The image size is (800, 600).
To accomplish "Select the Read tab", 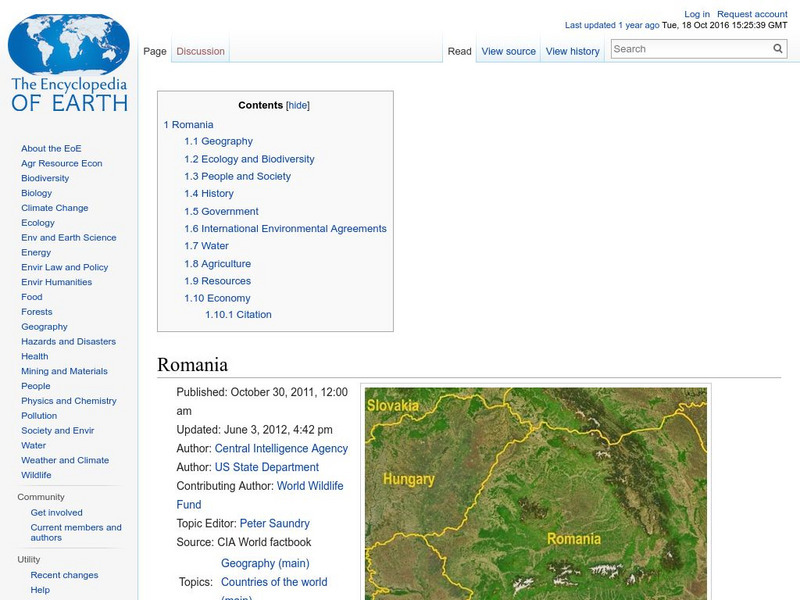I will [x=458, y=50].
